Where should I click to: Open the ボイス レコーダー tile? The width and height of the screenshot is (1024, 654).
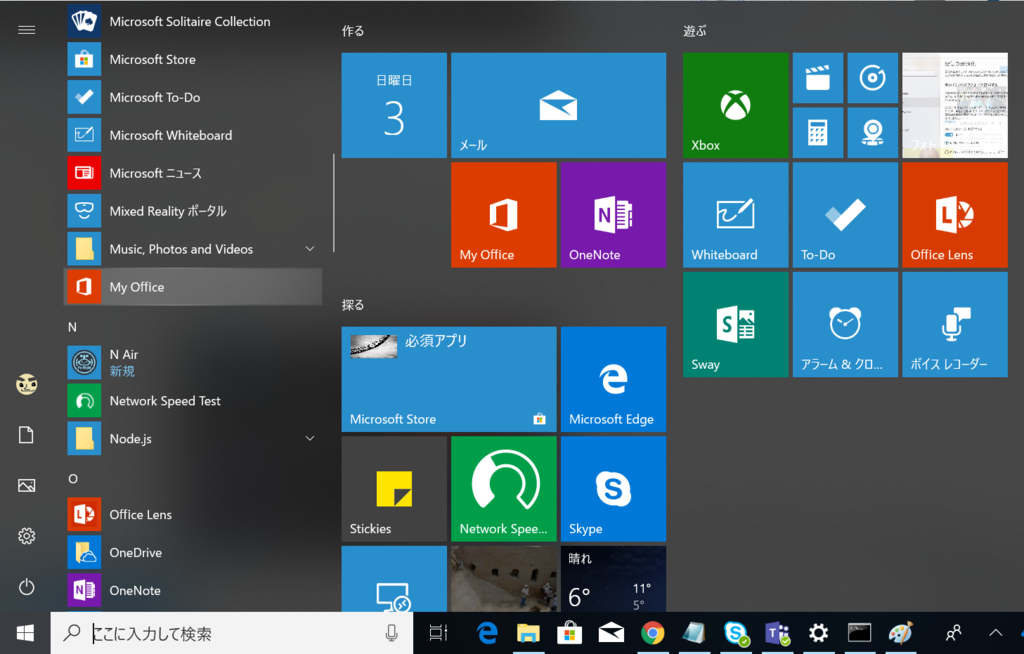click(x=955, y=325)
